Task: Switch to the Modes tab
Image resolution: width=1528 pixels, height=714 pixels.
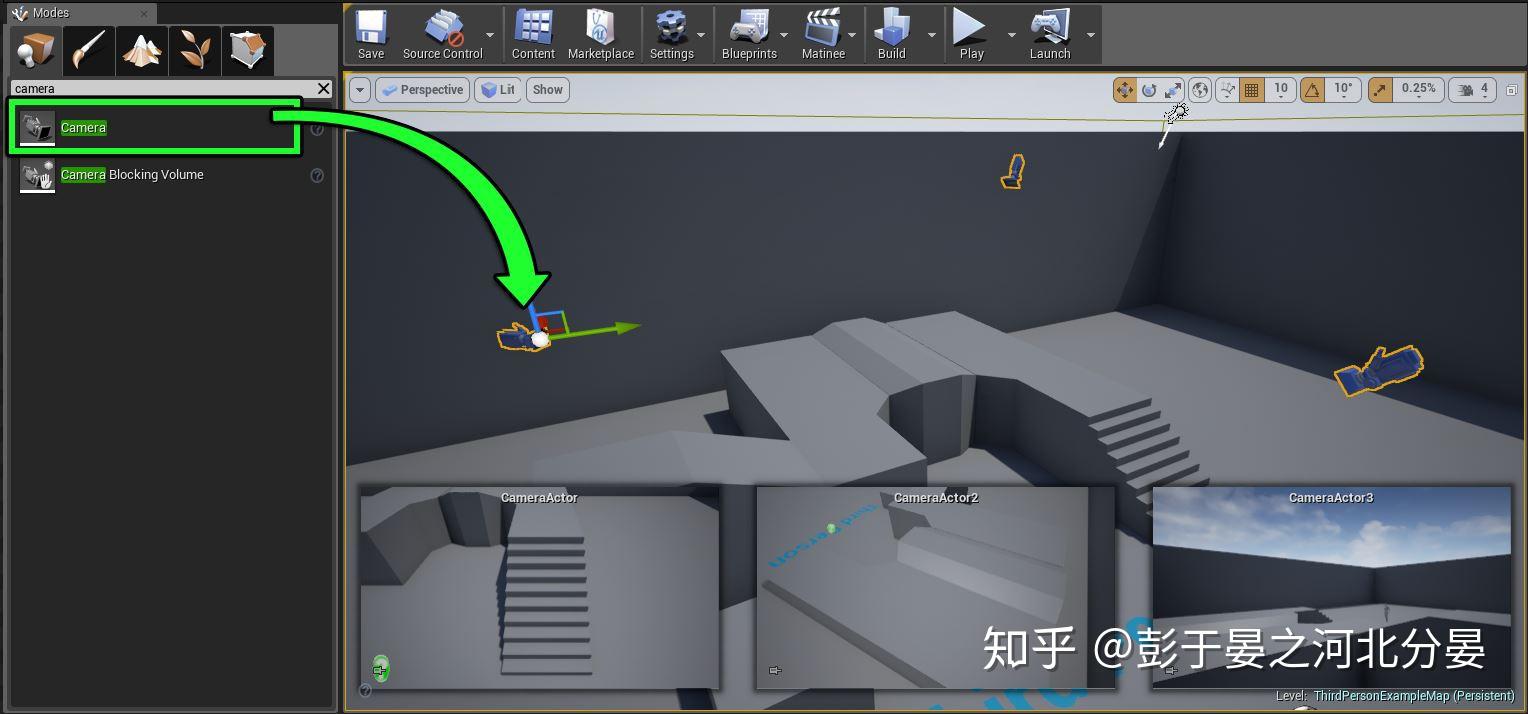Action: (x=46, y=12)
